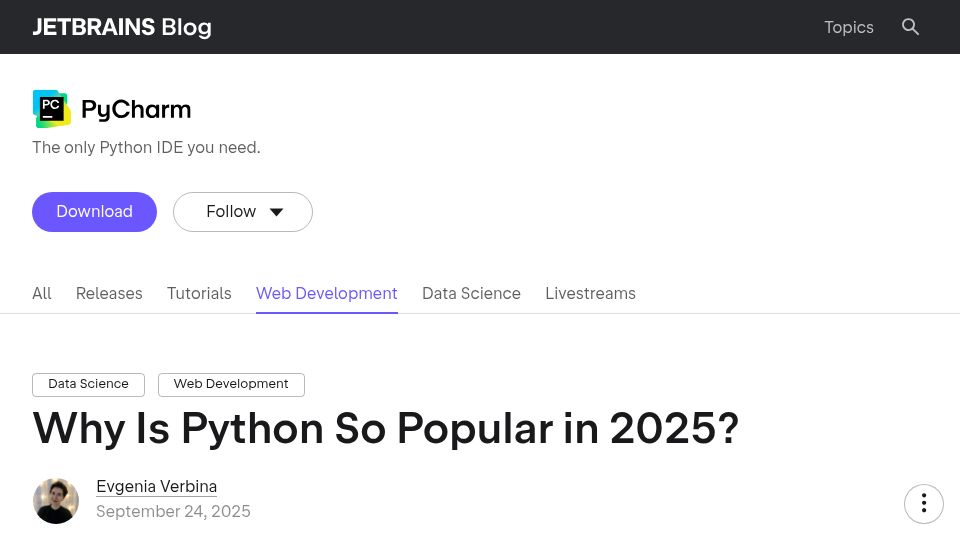Switch to the All tab

coord(42,293)
